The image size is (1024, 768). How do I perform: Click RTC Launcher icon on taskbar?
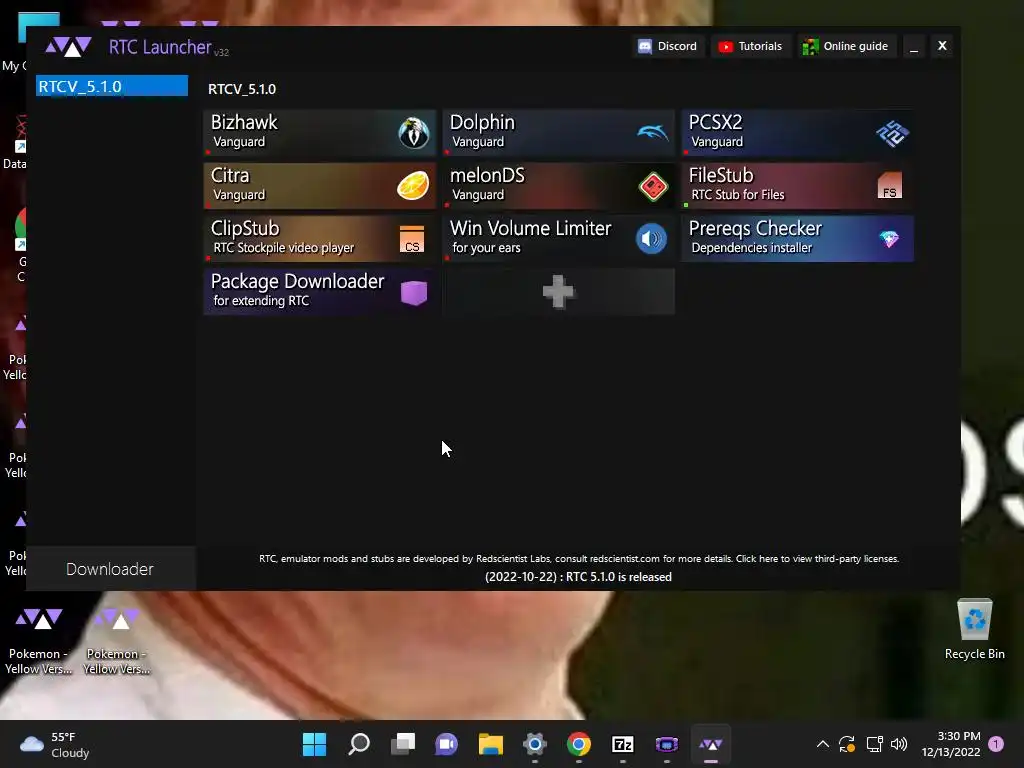(x=711, y=744)
